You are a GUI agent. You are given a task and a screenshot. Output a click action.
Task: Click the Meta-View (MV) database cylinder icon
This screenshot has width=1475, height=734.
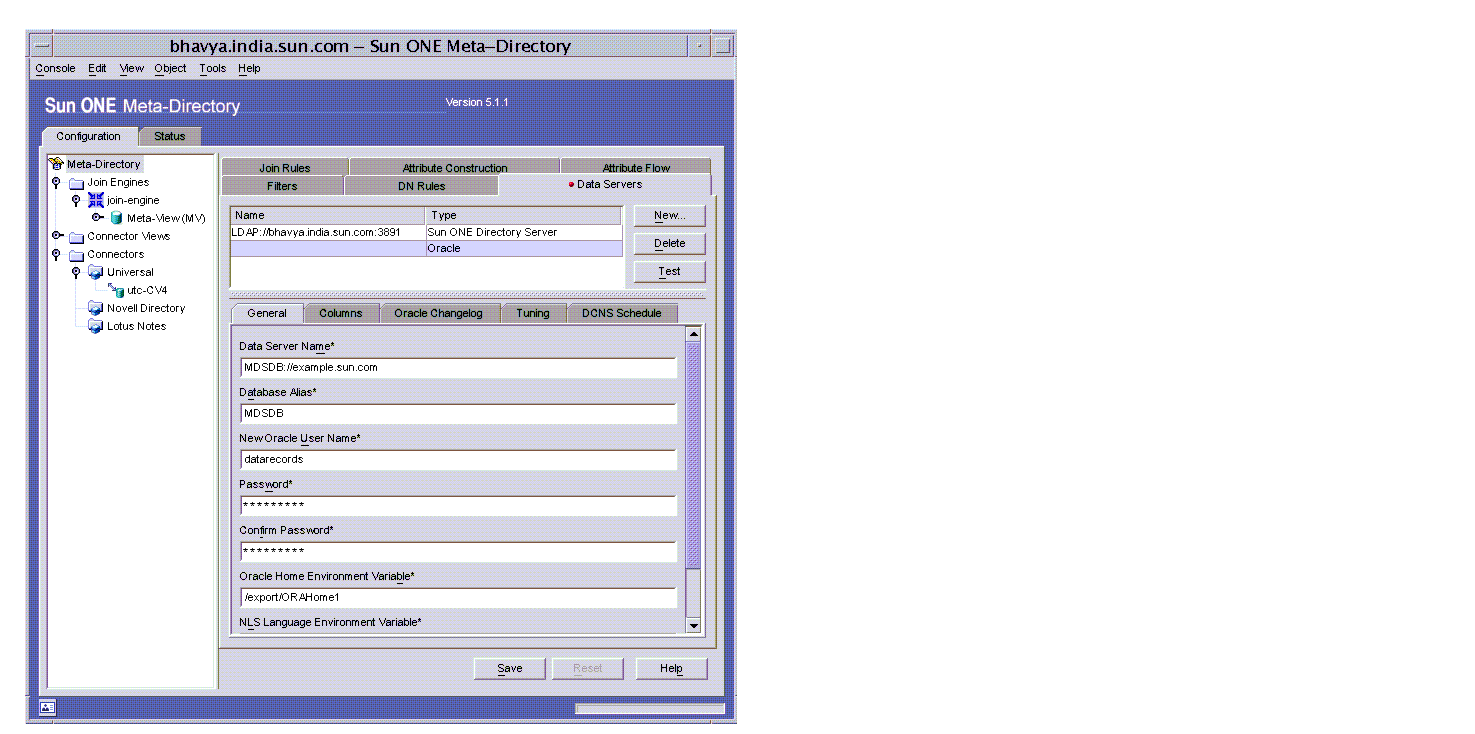tap(117, 218)
